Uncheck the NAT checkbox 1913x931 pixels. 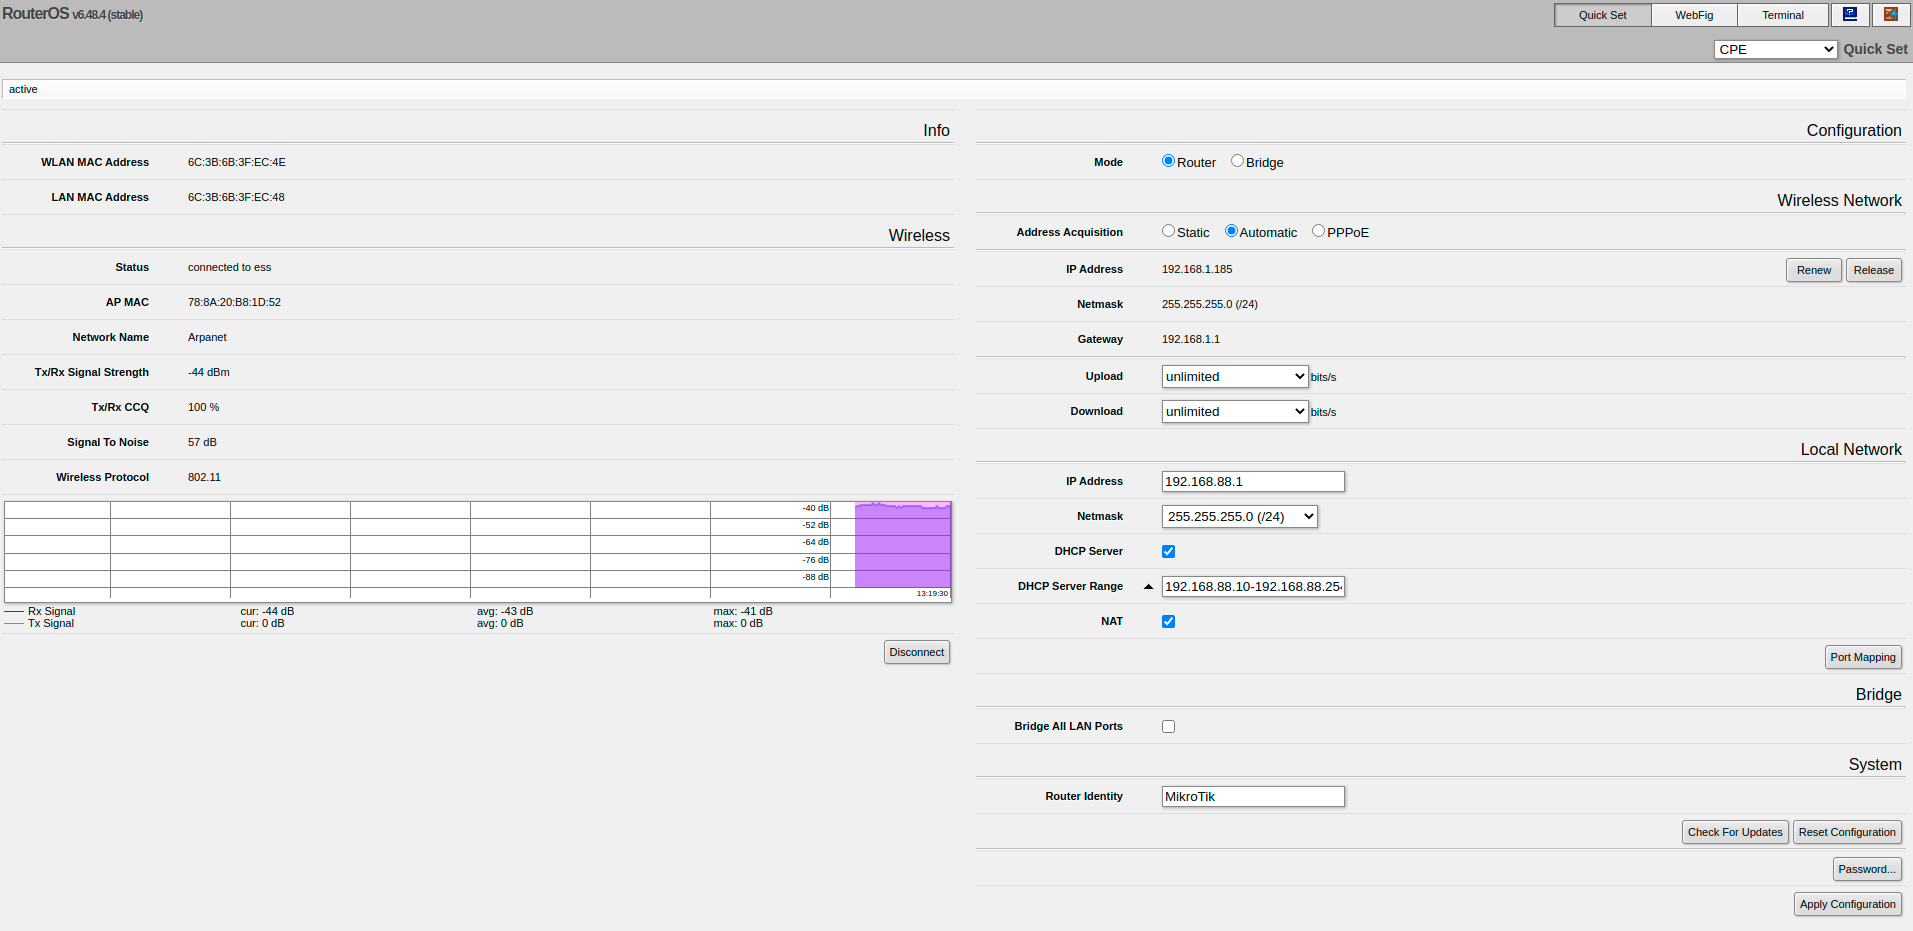pos(1168,622)
